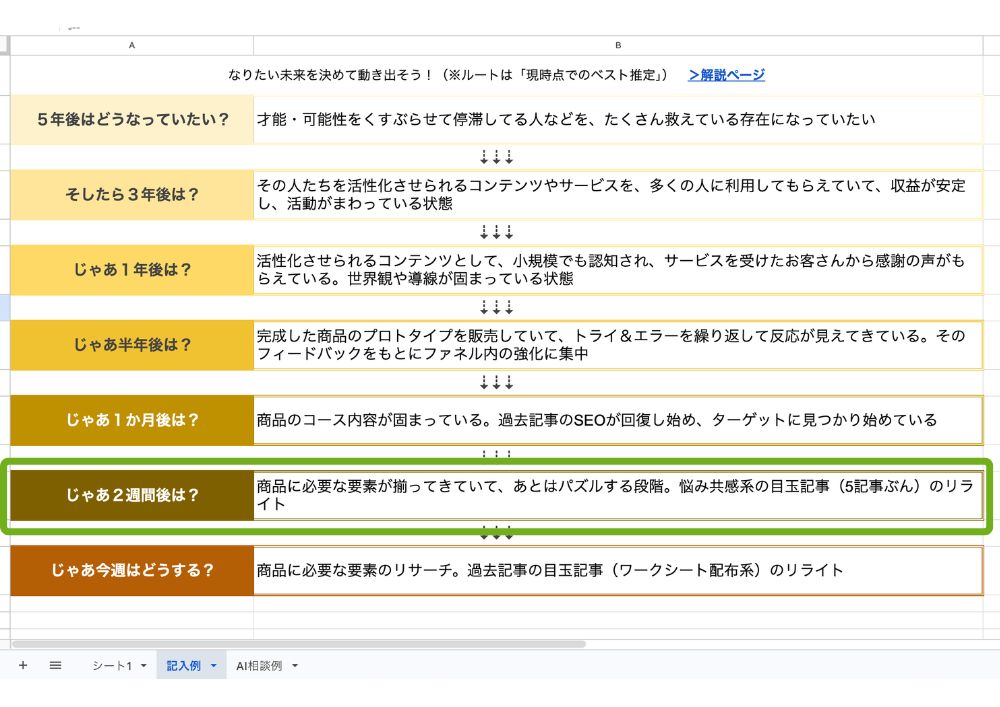Click the answer cell starting 才能・可能性をくすぶらせて
The width and height of the screenshot is (1000, 707).
point(618,119)
